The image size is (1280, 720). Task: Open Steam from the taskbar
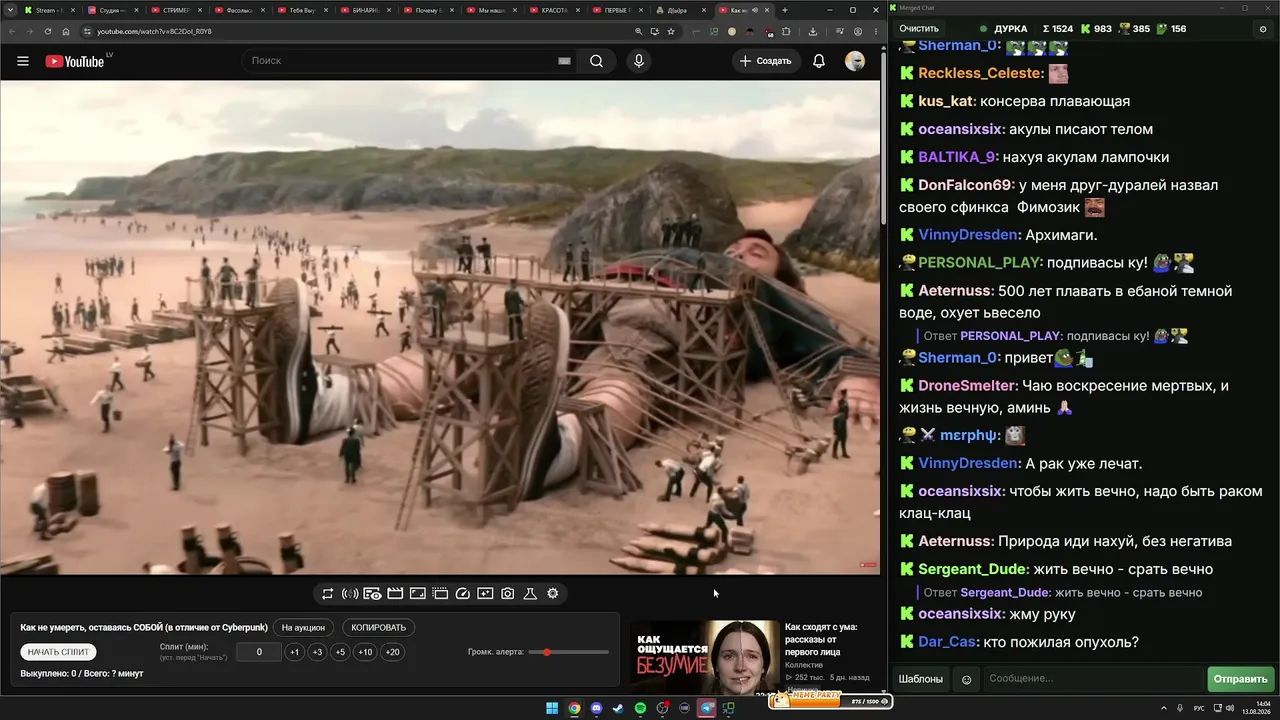(x=618, y=709)
